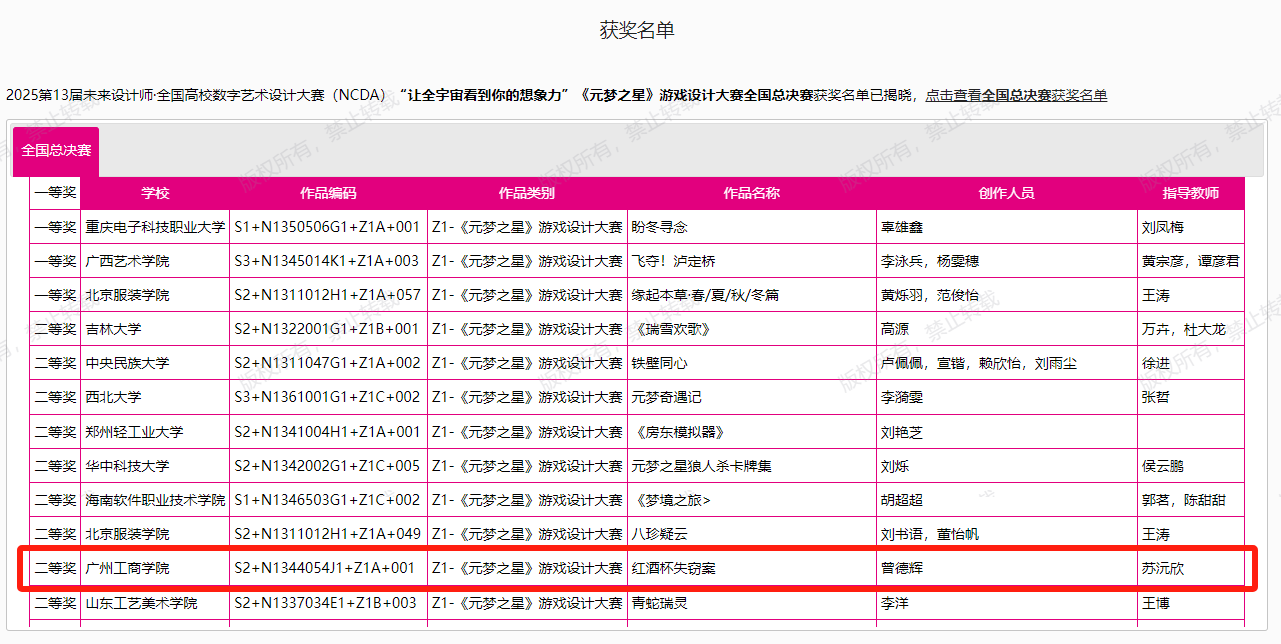1281x644 pixels.
Task: Select 广州工商学院 in the highlighted row
Action: [x=127, y=568]
